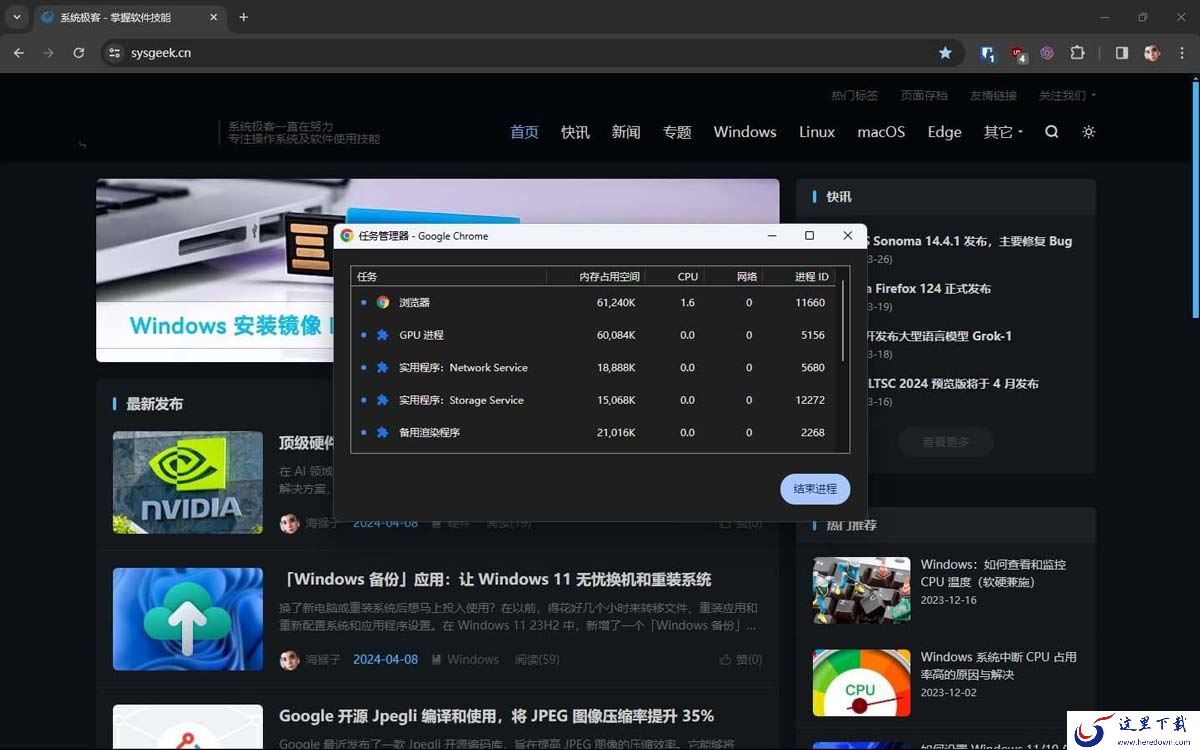Viewport: 1200px width, 750px height.
Task: View site information icon in address bar
Action: click(114, 53)
